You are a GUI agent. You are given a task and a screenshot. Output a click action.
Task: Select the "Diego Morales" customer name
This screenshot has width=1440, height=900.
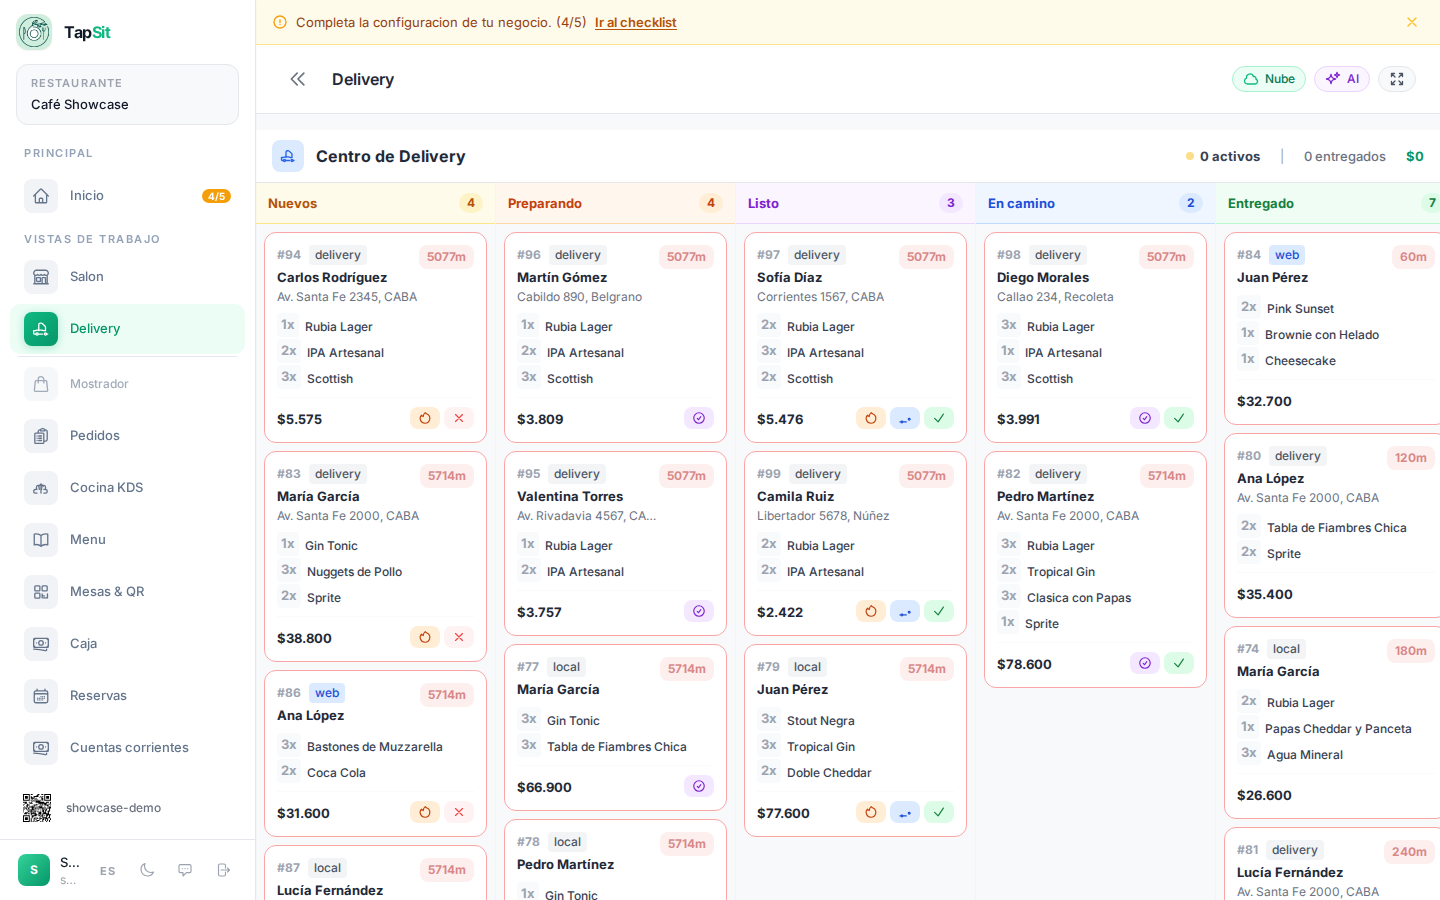pos(1043,278)
